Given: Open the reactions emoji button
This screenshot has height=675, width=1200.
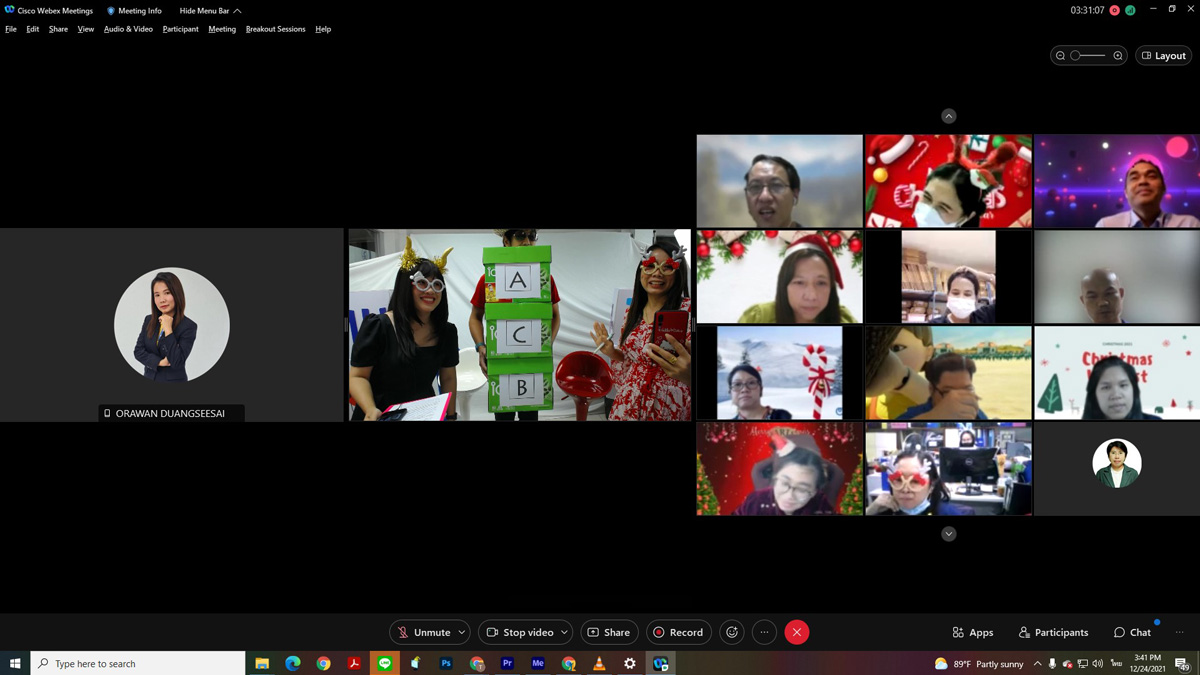Looking at the screenshot, I should pyautogui.click(x=732, y=632).
